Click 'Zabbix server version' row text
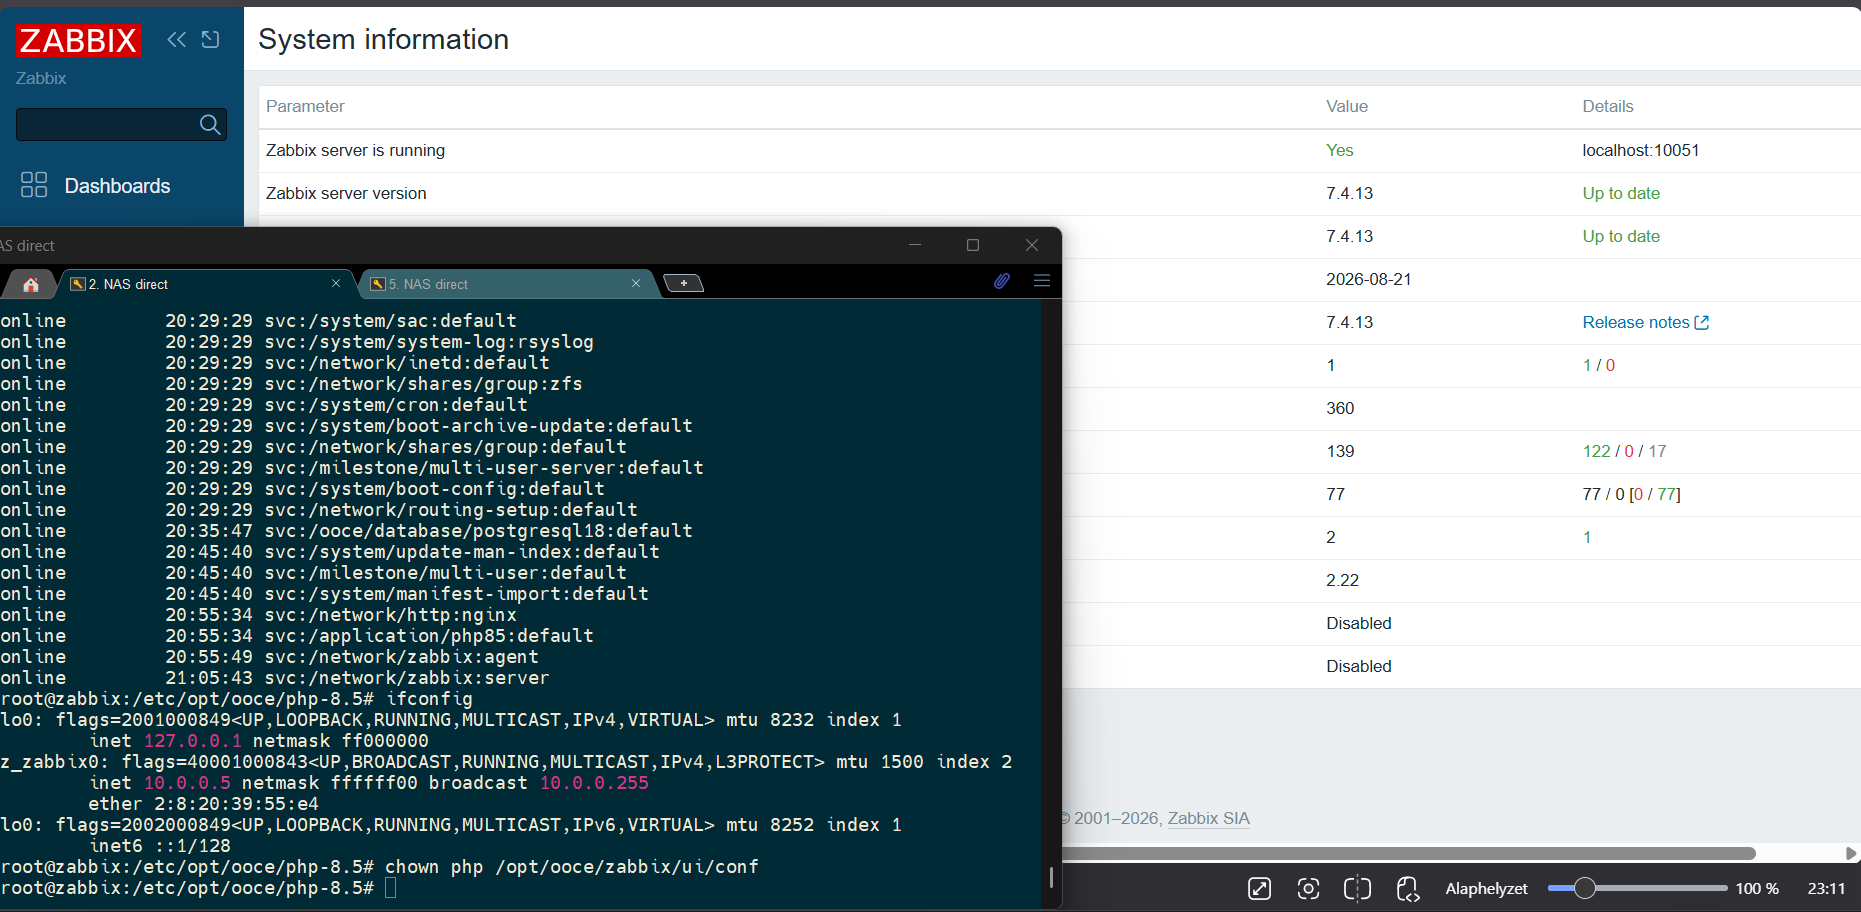1861x912 pixels. [x=346, y=193]
